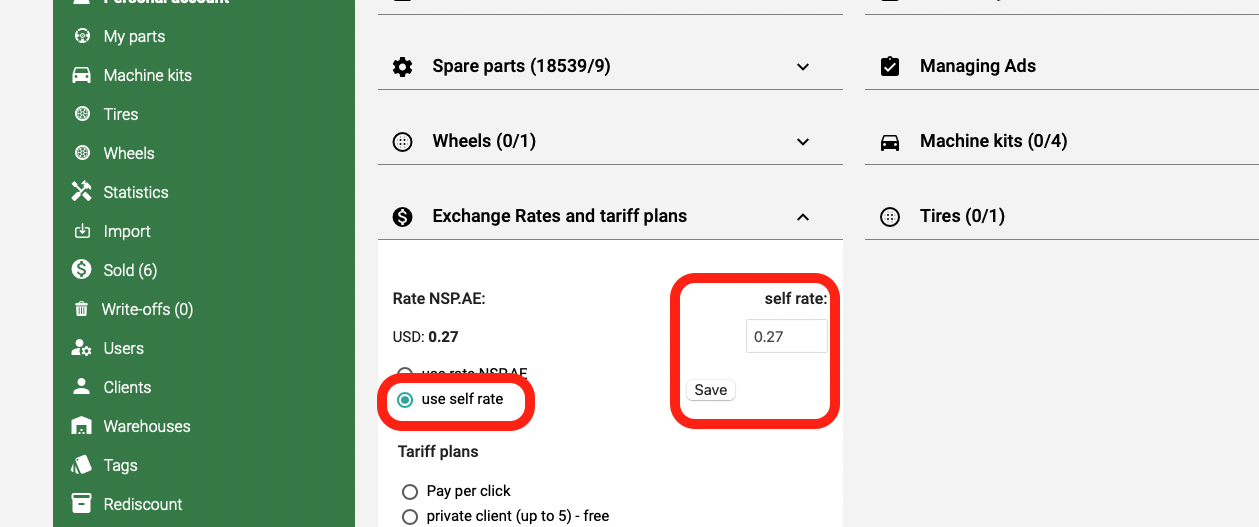The width and height of the screenshot is (1259, 527).
Task: Select the use rate NSP.AE option
Action: 405,373
